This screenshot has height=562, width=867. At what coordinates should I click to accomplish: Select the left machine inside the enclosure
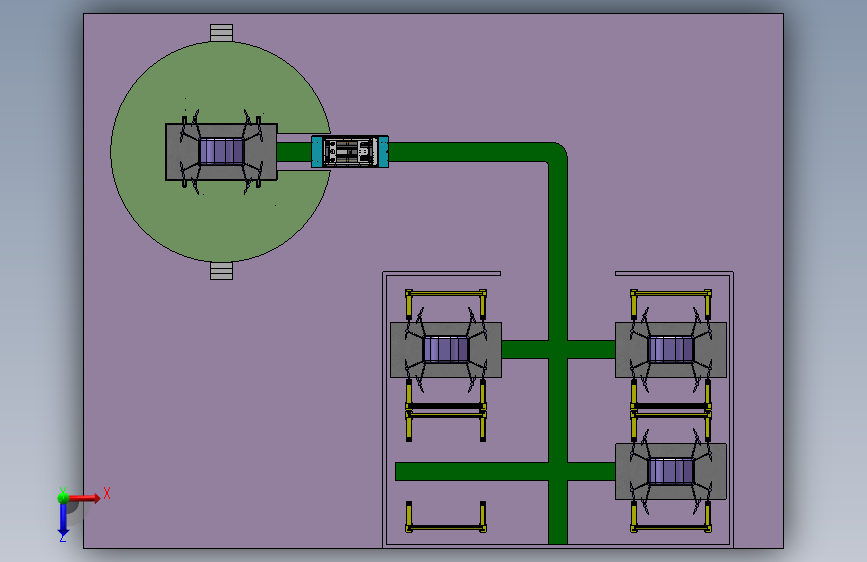pyautogui.click(x=446, y=350)
